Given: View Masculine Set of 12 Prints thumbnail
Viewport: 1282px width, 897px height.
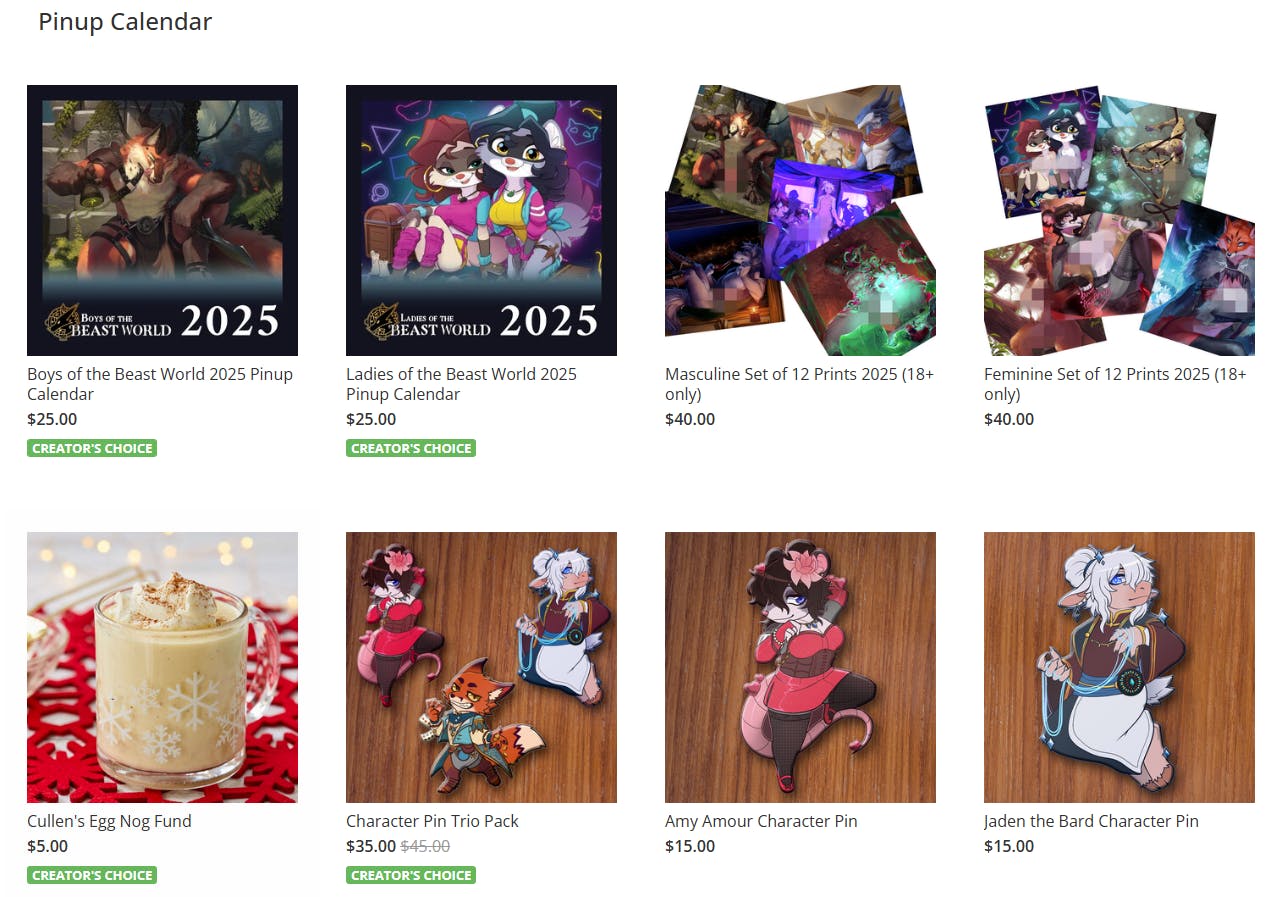Looking at the screenshot, I should [x=800, y=220].
